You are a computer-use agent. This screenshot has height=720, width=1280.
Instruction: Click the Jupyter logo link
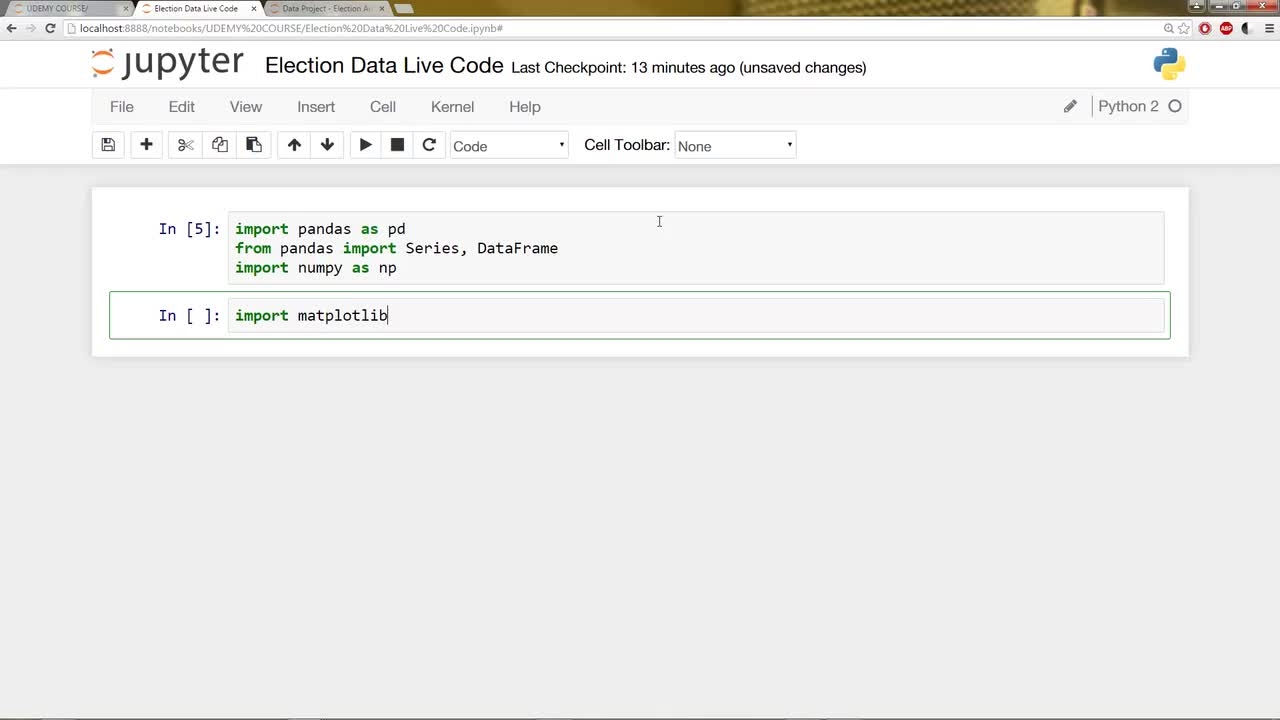[167, 63]
